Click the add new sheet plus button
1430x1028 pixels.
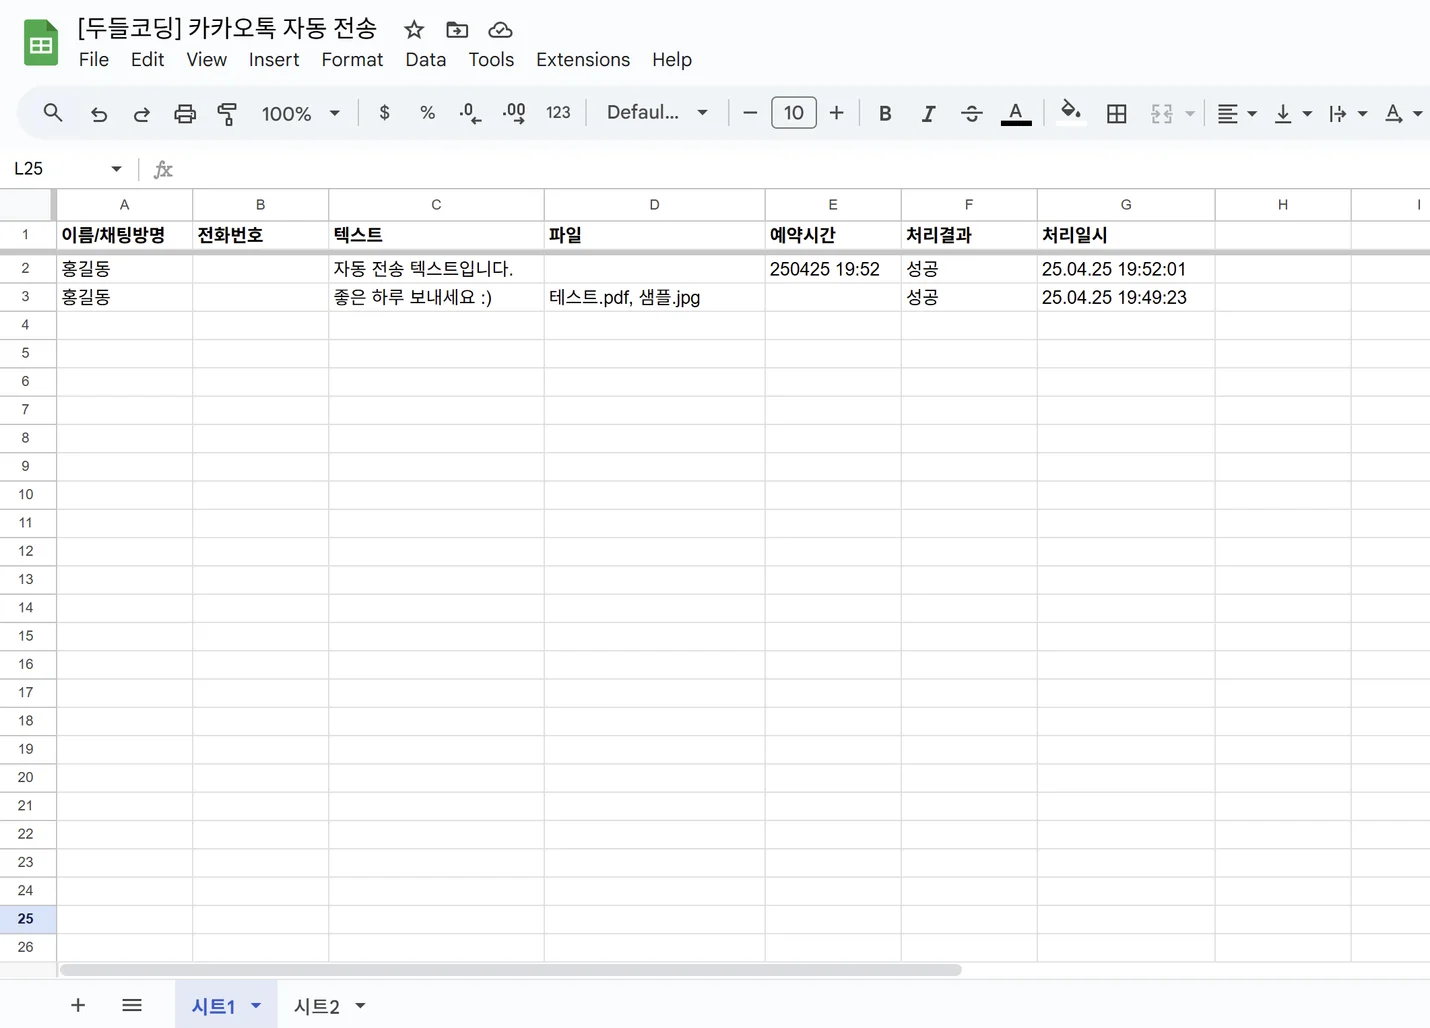coord(78,1005)
